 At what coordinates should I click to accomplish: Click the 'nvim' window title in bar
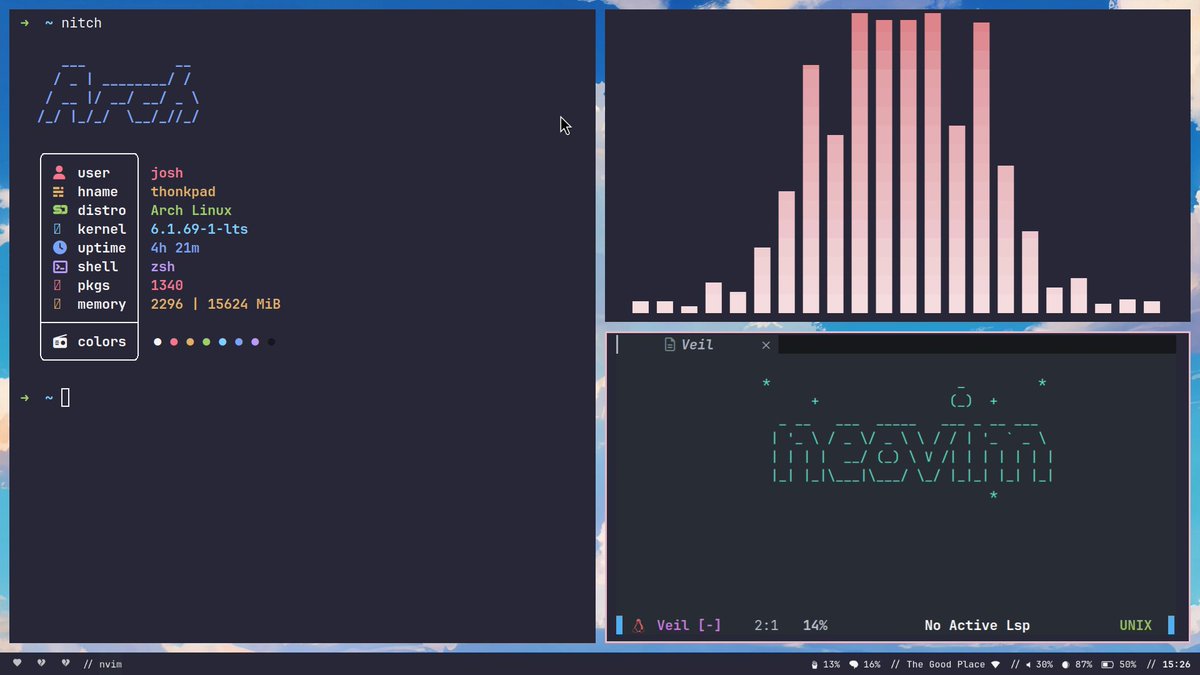111,664
